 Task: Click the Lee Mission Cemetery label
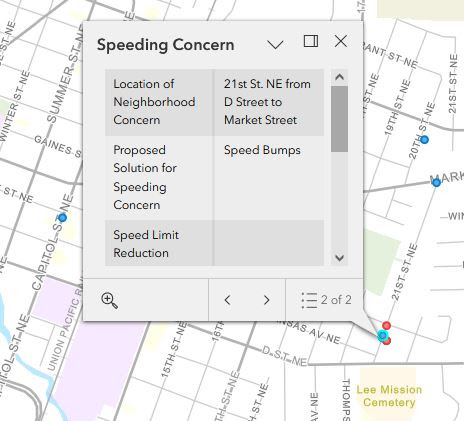click(x=389, y=396)
